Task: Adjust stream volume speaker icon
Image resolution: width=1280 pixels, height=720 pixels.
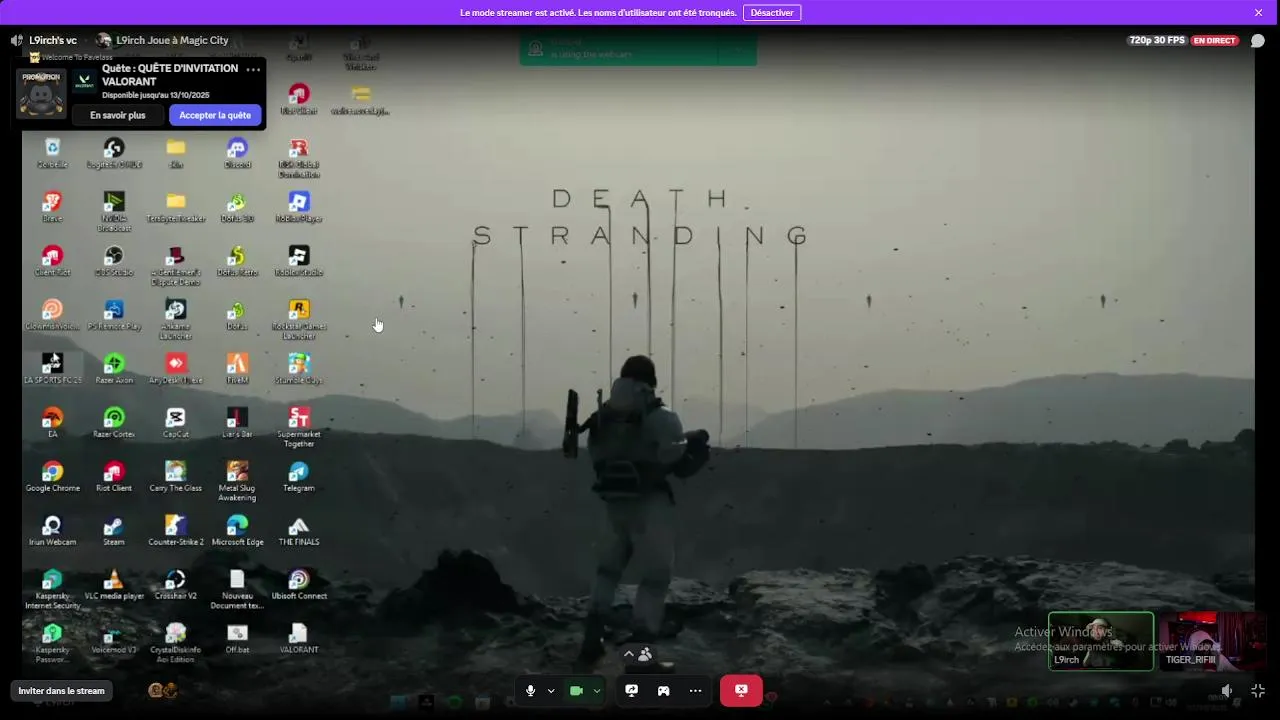Action: click(1227, 691)
